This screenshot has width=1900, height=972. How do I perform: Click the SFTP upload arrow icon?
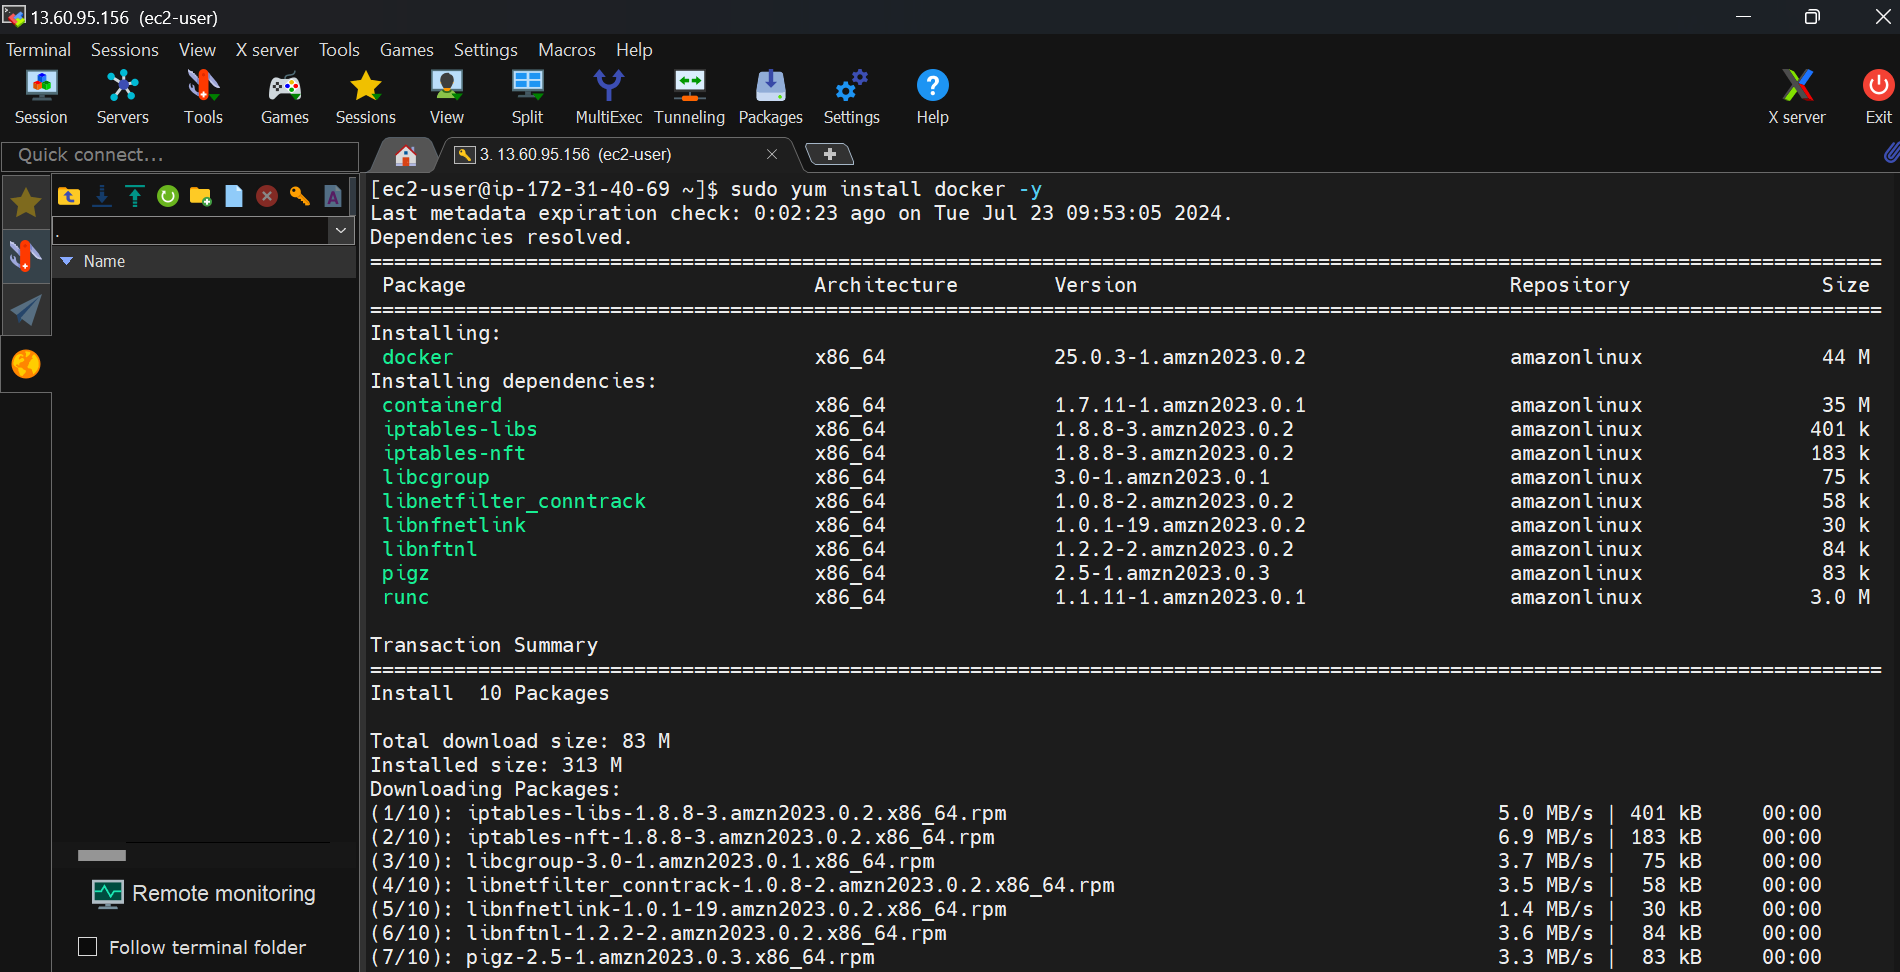point(135,196)
